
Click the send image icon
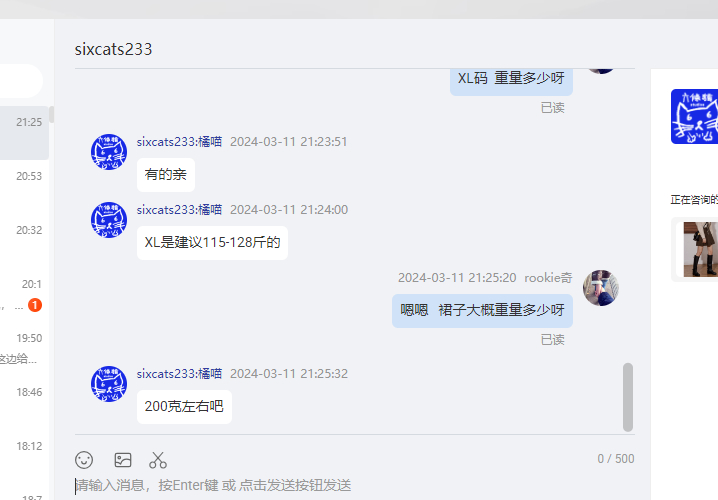123,460
